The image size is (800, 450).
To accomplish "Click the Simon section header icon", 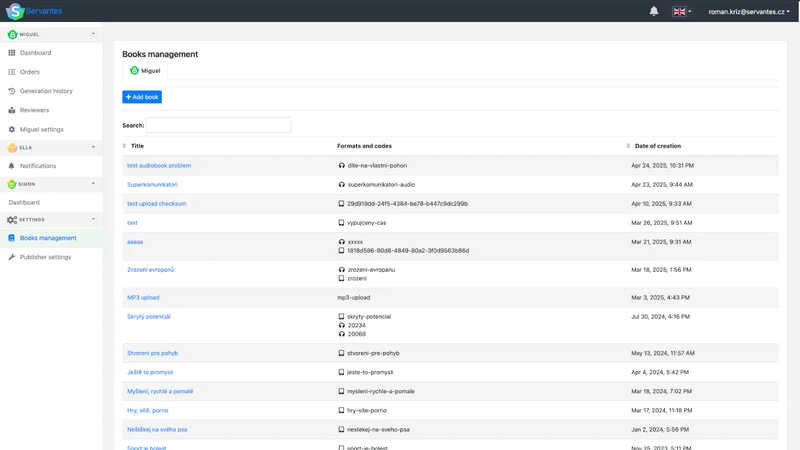I will click(x=12, y=184).
